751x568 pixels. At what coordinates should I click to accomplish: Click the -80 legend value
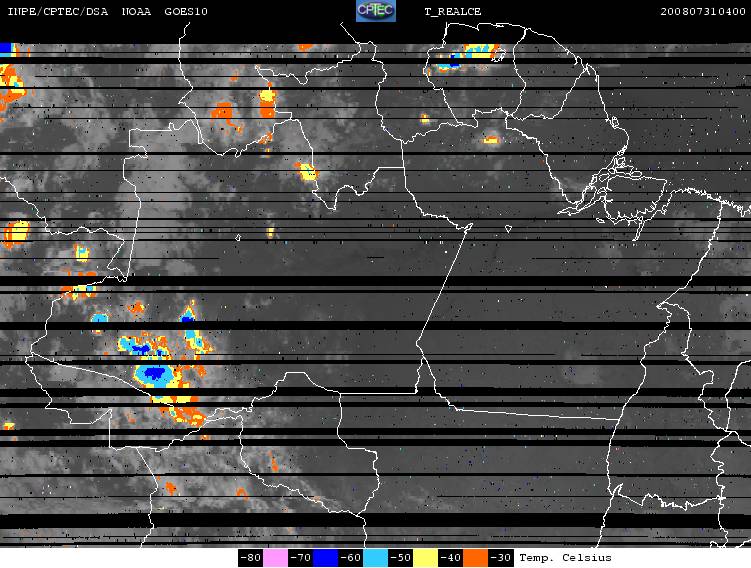pyautogui.click(x=250, y=558)
